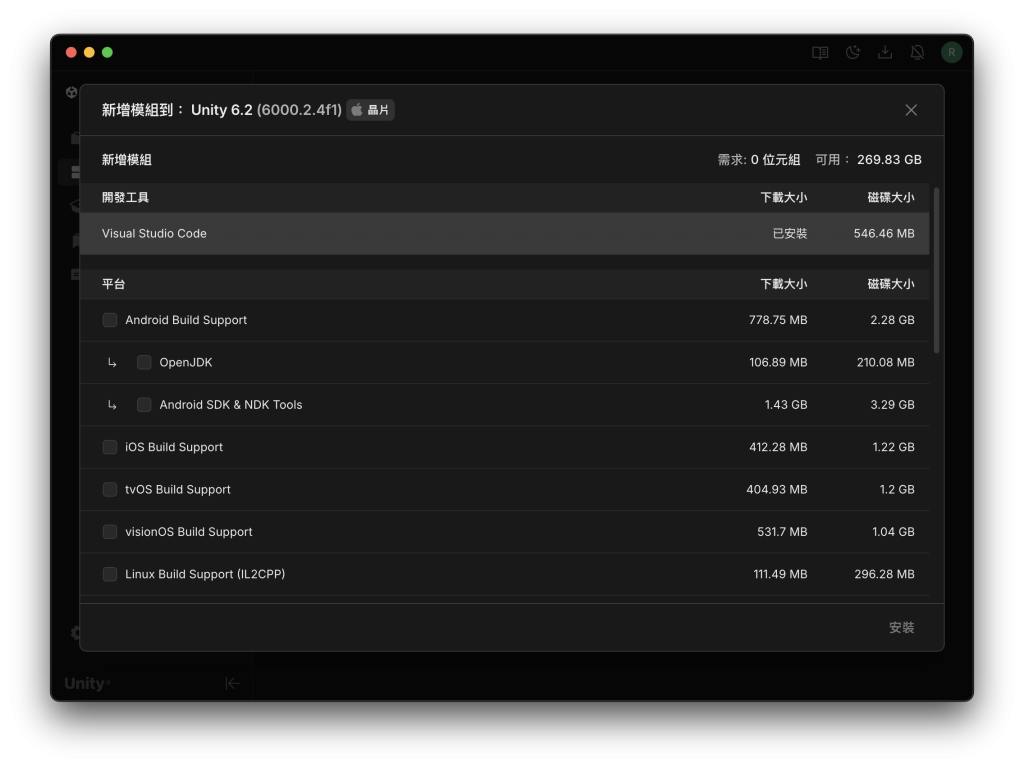Click the Apple silicon 晶片 badge
This screenshot has height=768, width=1024.
coord(370,110)
